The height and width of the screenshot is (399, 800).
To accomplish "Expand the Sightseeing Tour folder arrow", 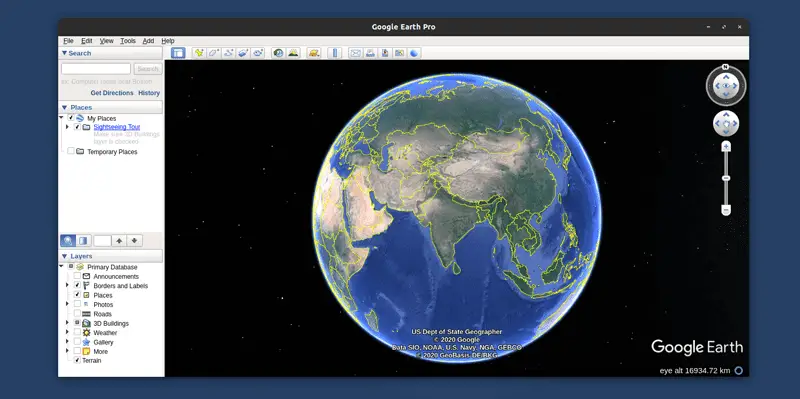I will pyautogui.click(x=67, y=127).
